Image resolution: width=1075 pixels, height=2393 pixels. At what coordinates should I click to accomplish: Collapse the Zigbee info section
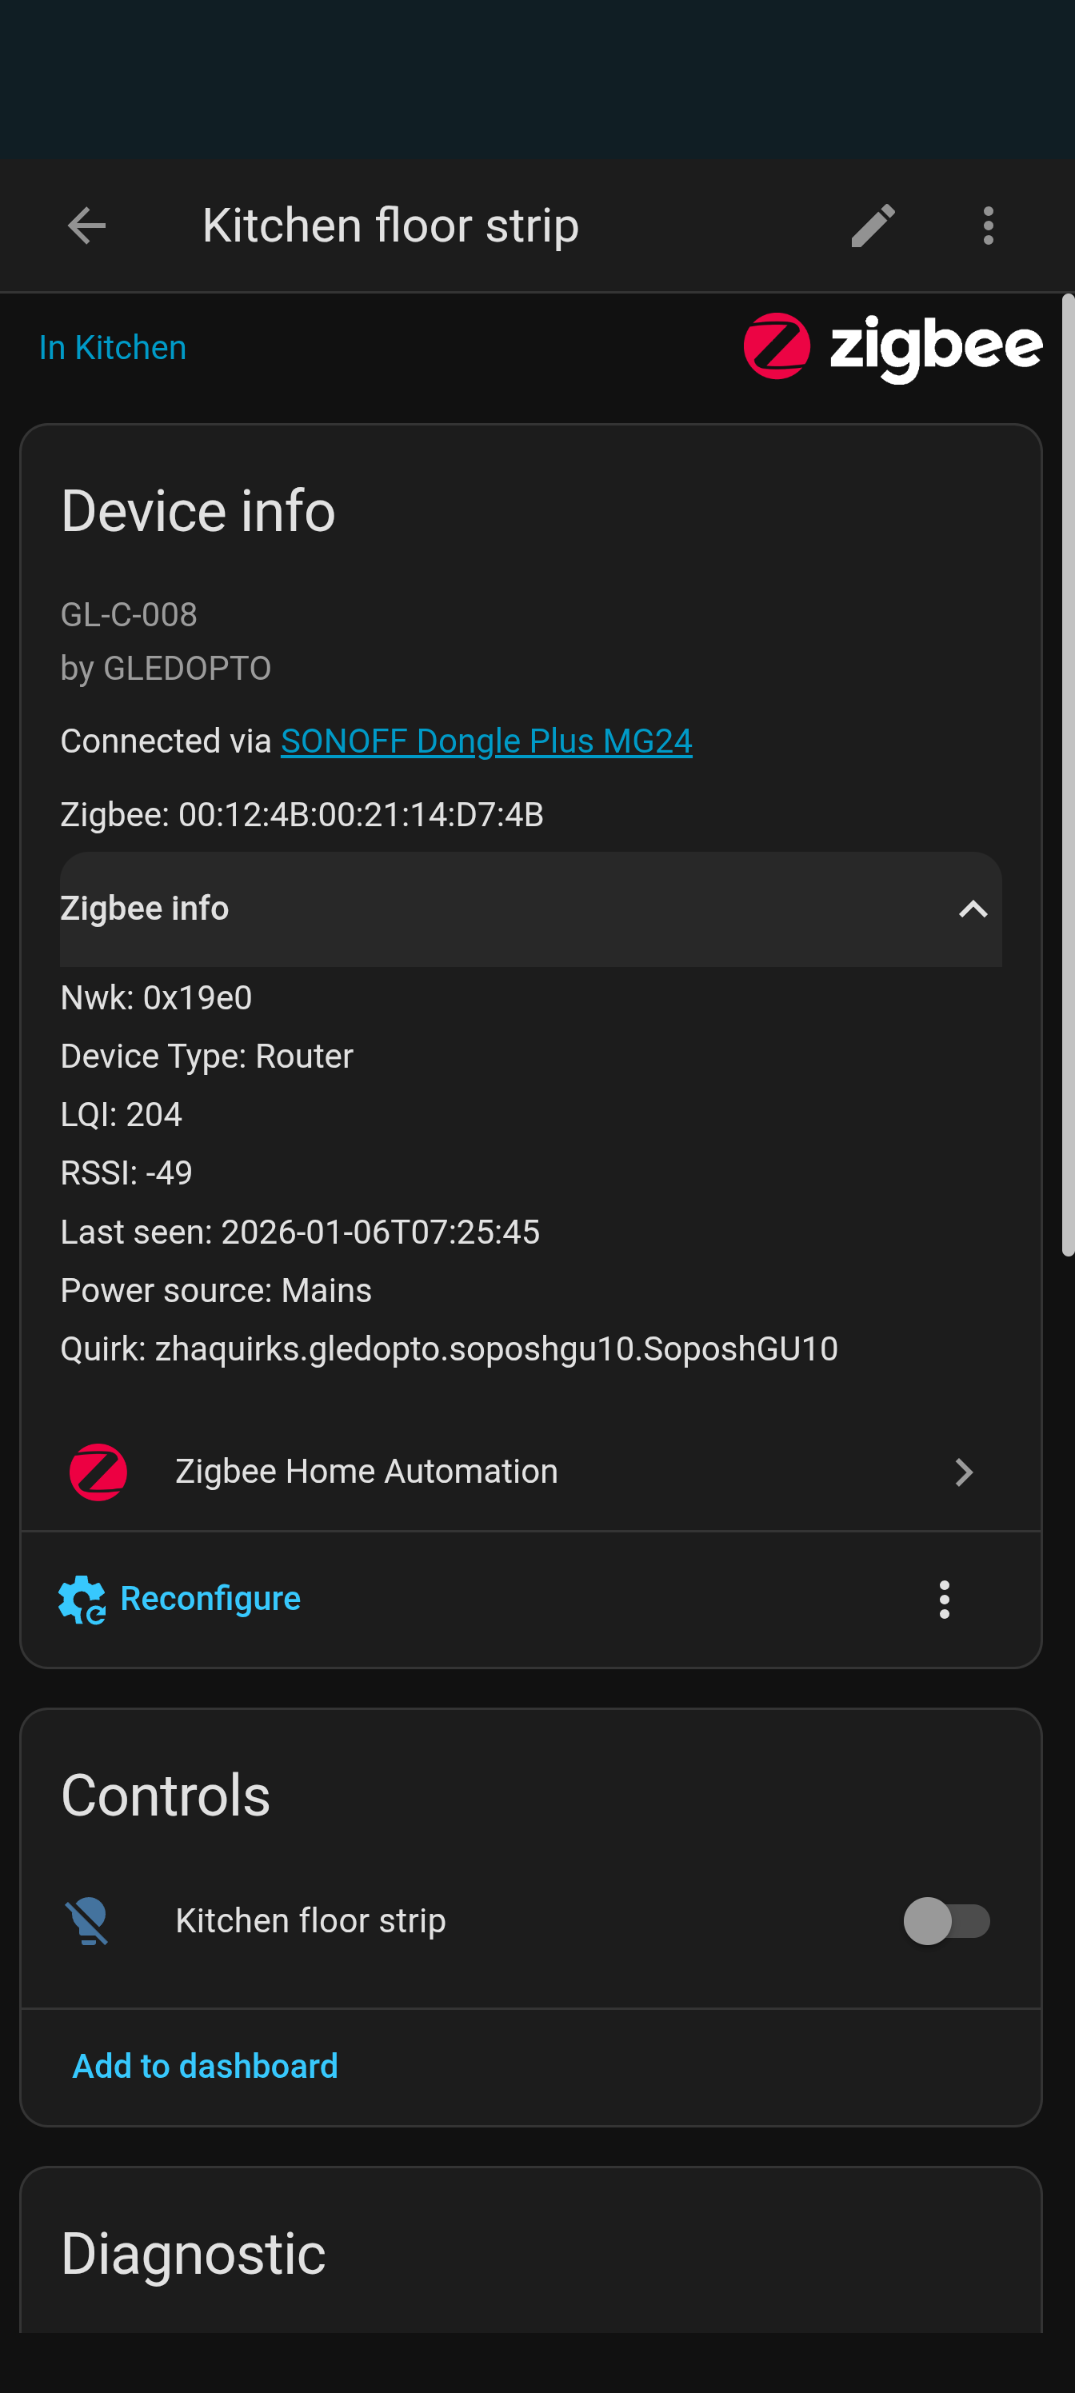pyautogui.click(x=972, y=909)
